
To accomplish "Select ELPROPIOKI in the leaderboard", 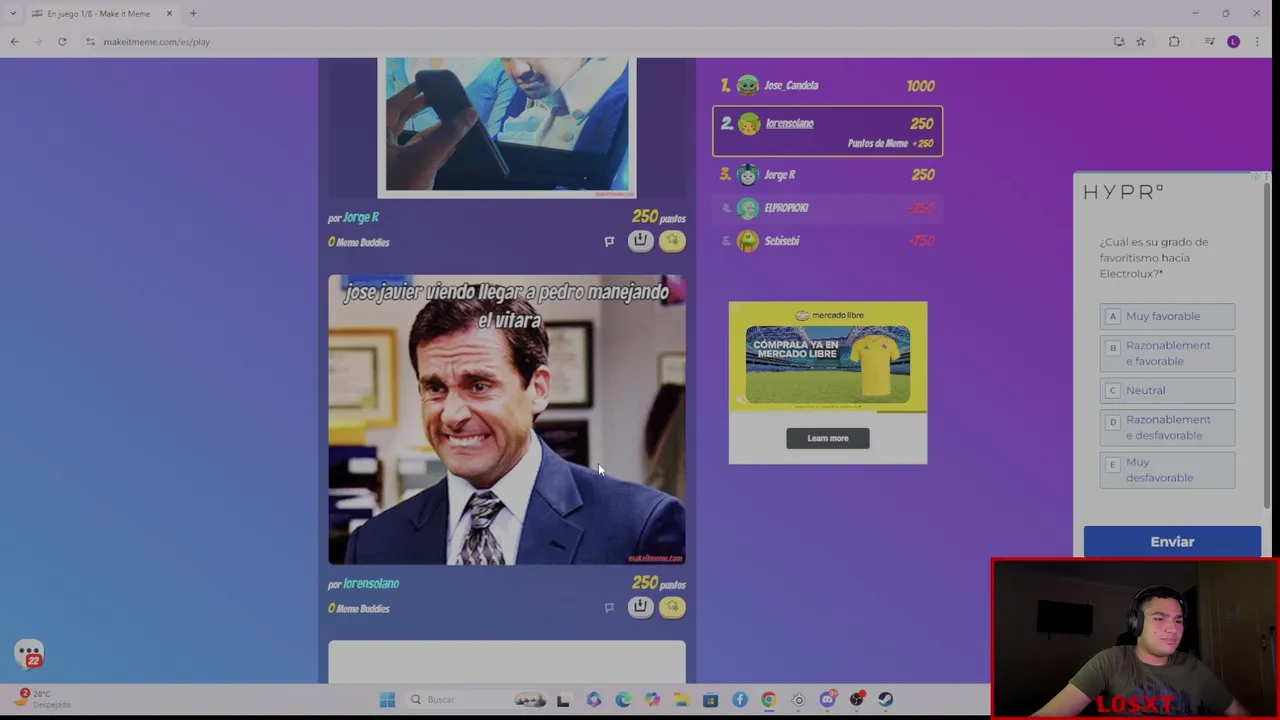I will tap(828, 208).
